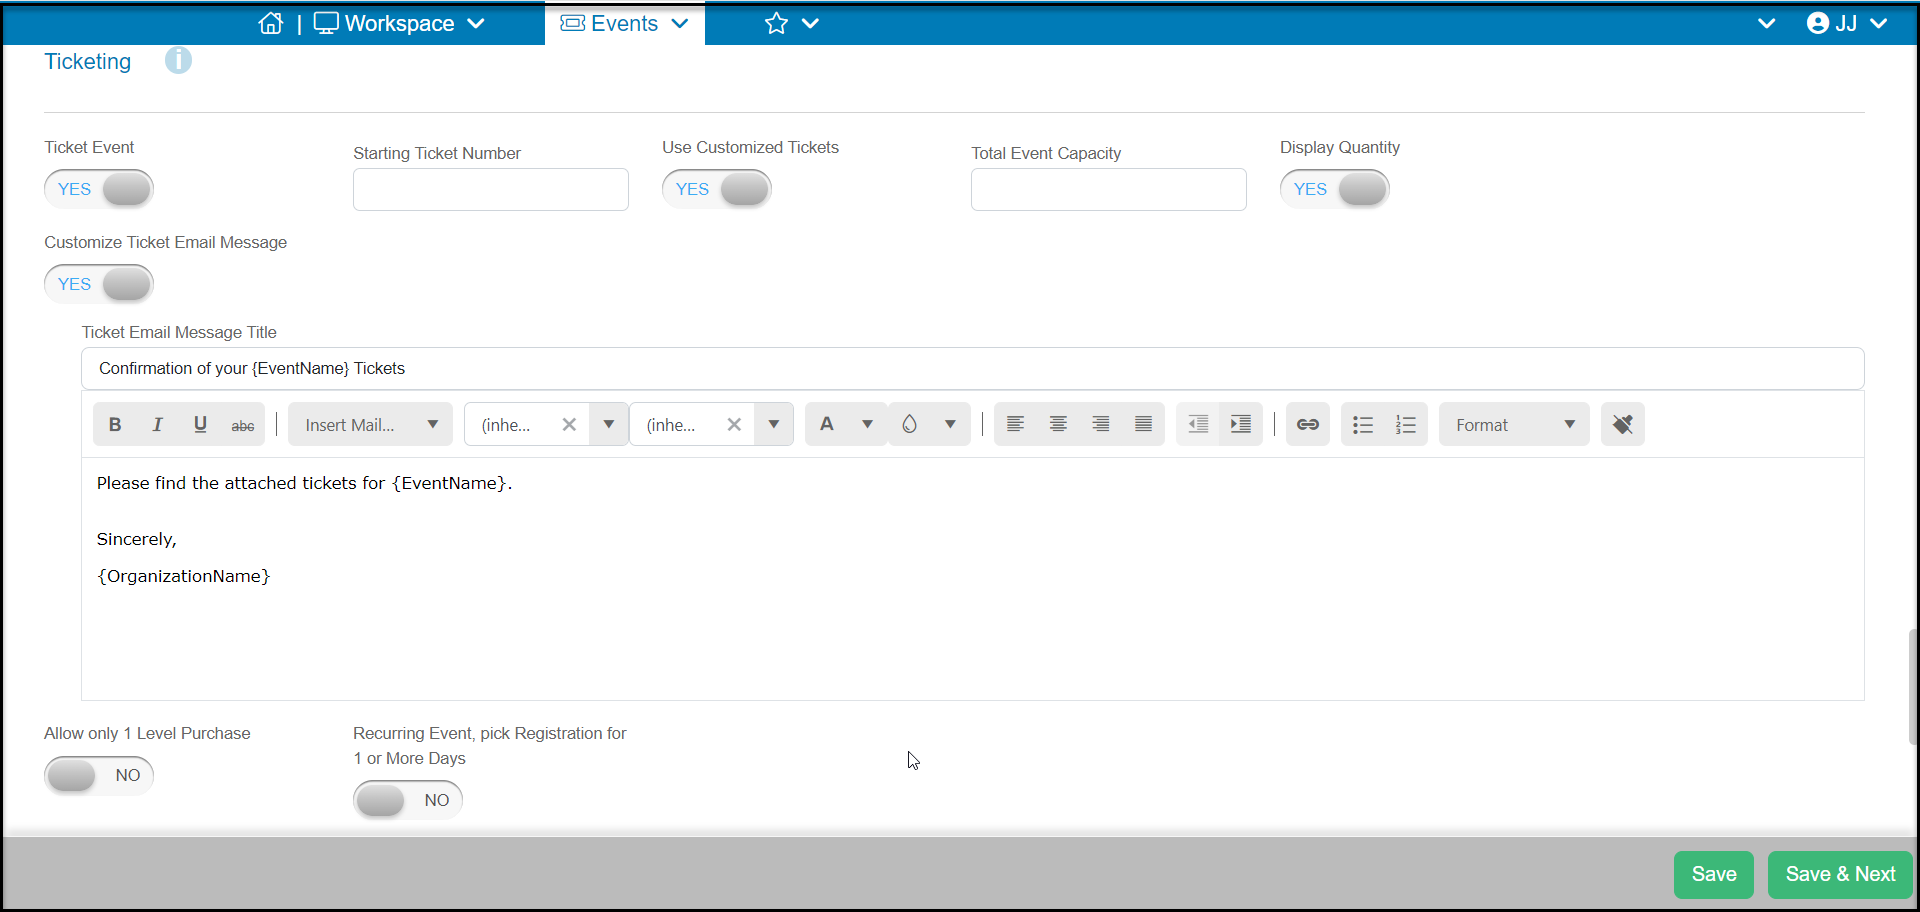Open the Workspace menu
Image resolution: width=1920 pixels, height=912 pixels.
click(399, 23)
